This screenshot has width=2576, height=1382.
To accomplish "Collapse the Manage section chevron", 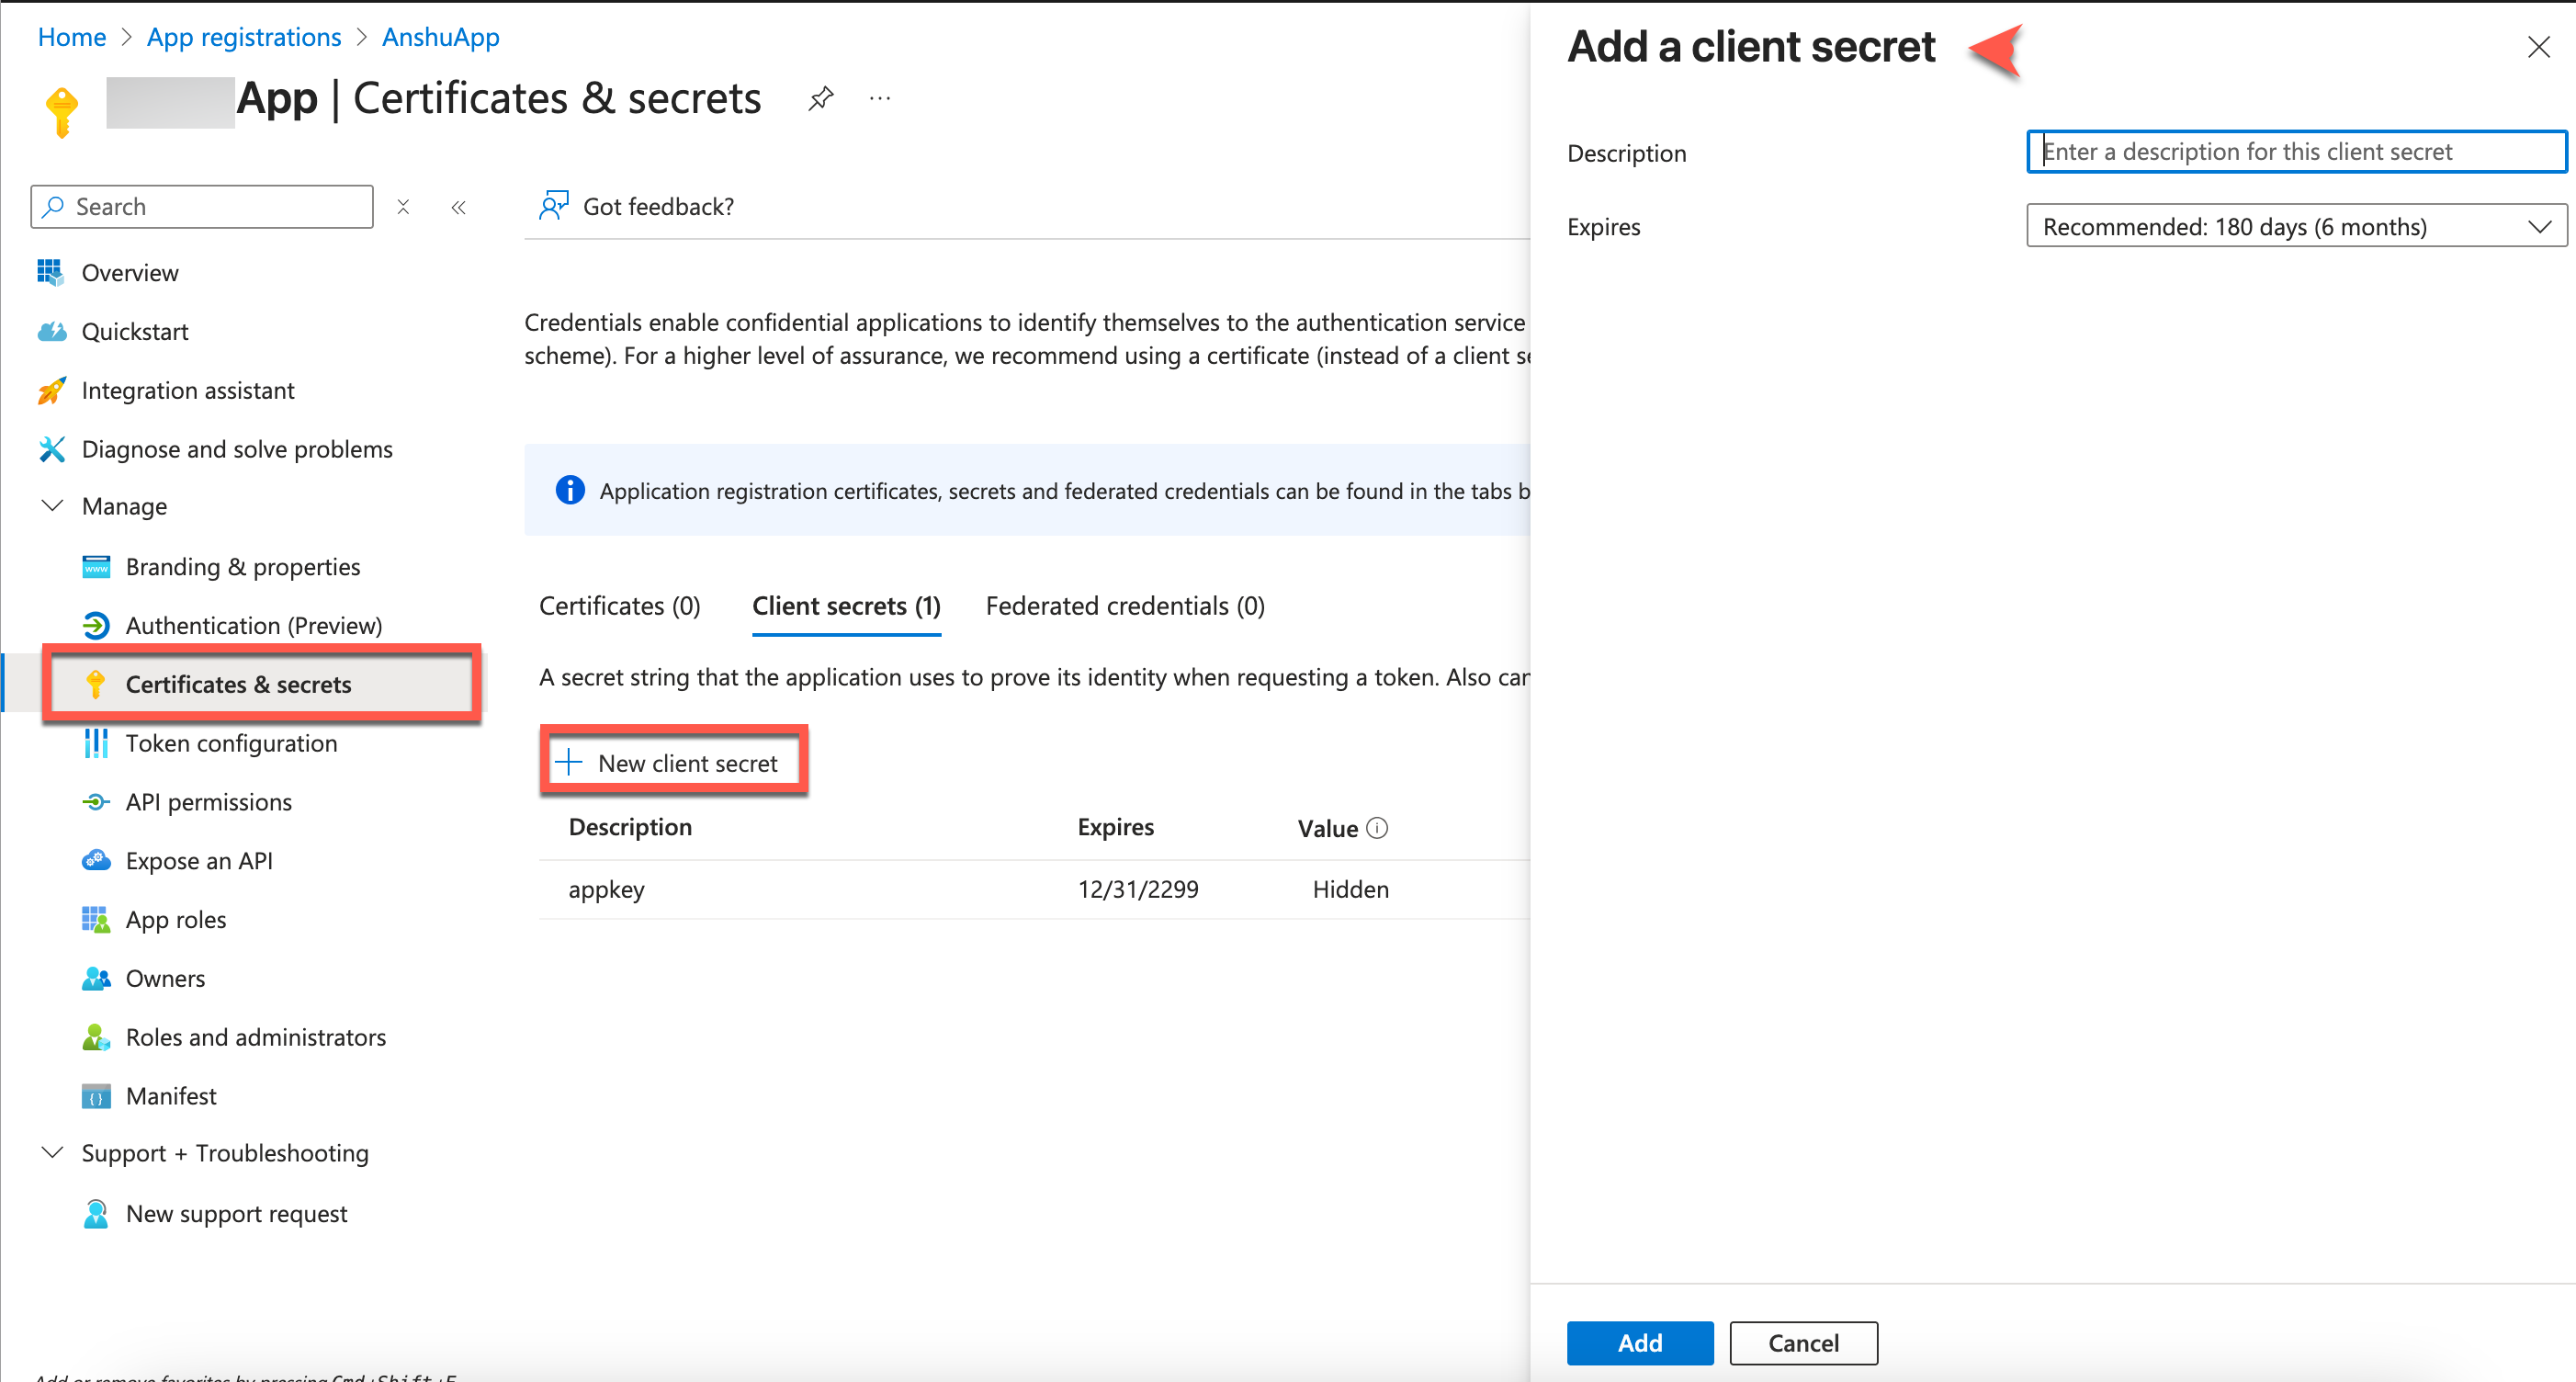I will [52, 506].
